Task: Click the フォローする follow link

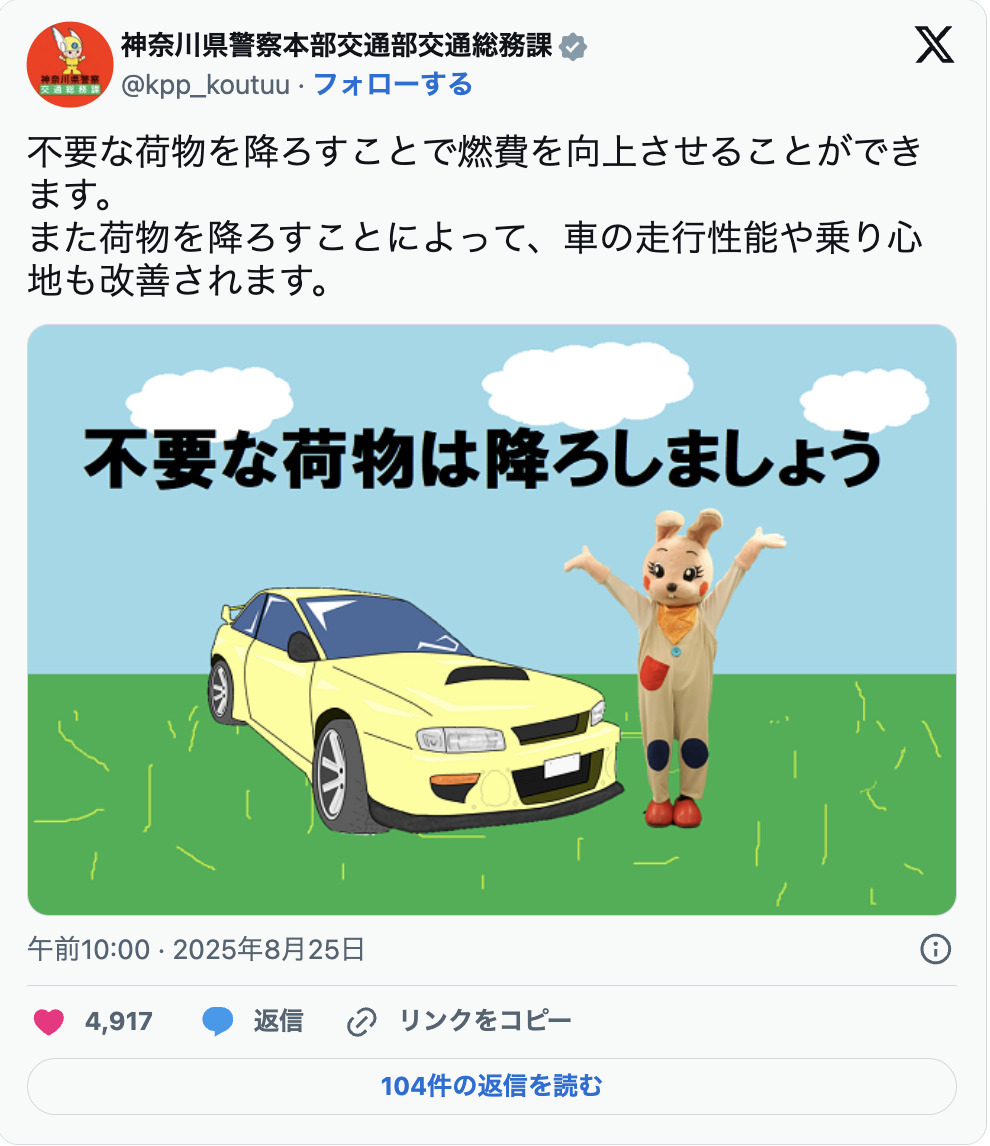Action: tap(393, 85)
